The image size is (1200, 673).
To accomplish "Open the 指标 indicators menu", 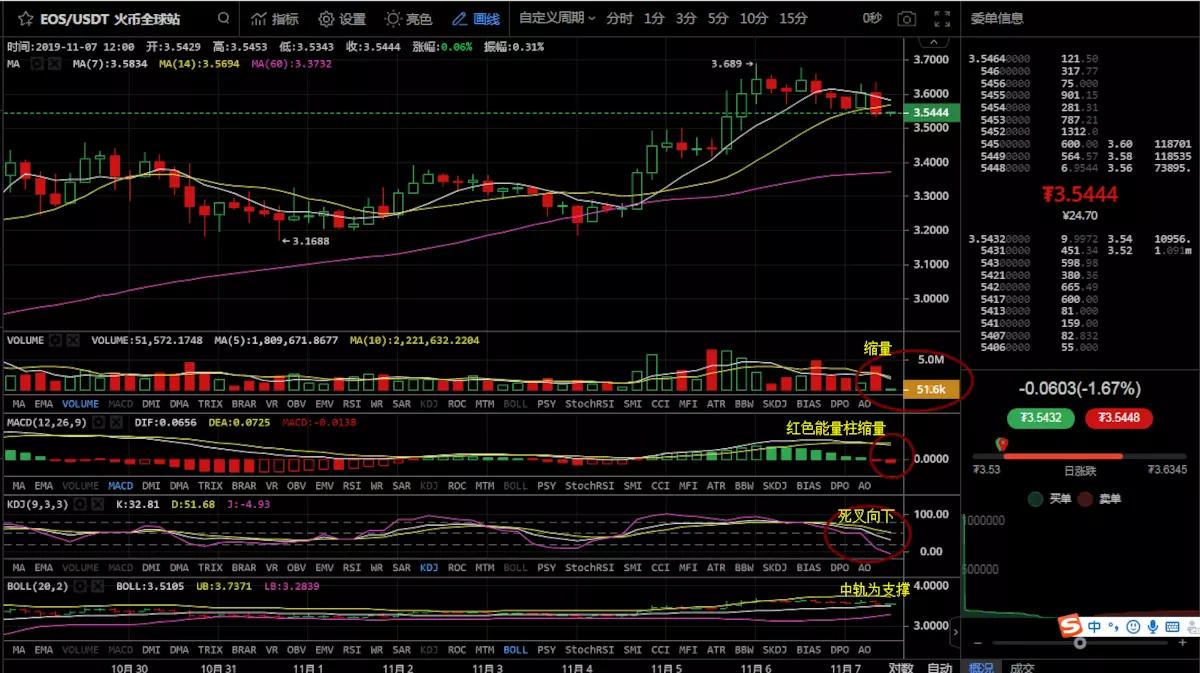I will pyautogui.click(x=275, y=19).
